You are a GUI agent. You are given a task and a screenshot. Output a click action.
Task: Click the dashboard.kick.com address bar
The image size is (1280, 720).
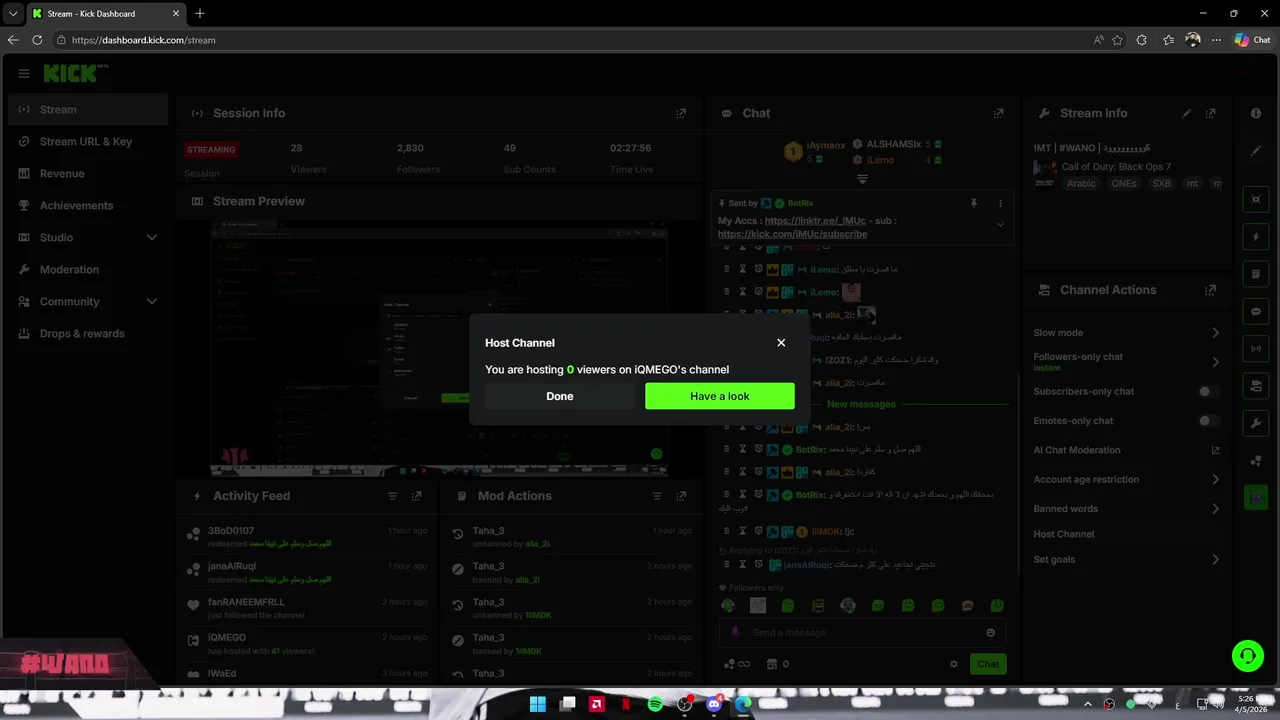pos(570,40)
